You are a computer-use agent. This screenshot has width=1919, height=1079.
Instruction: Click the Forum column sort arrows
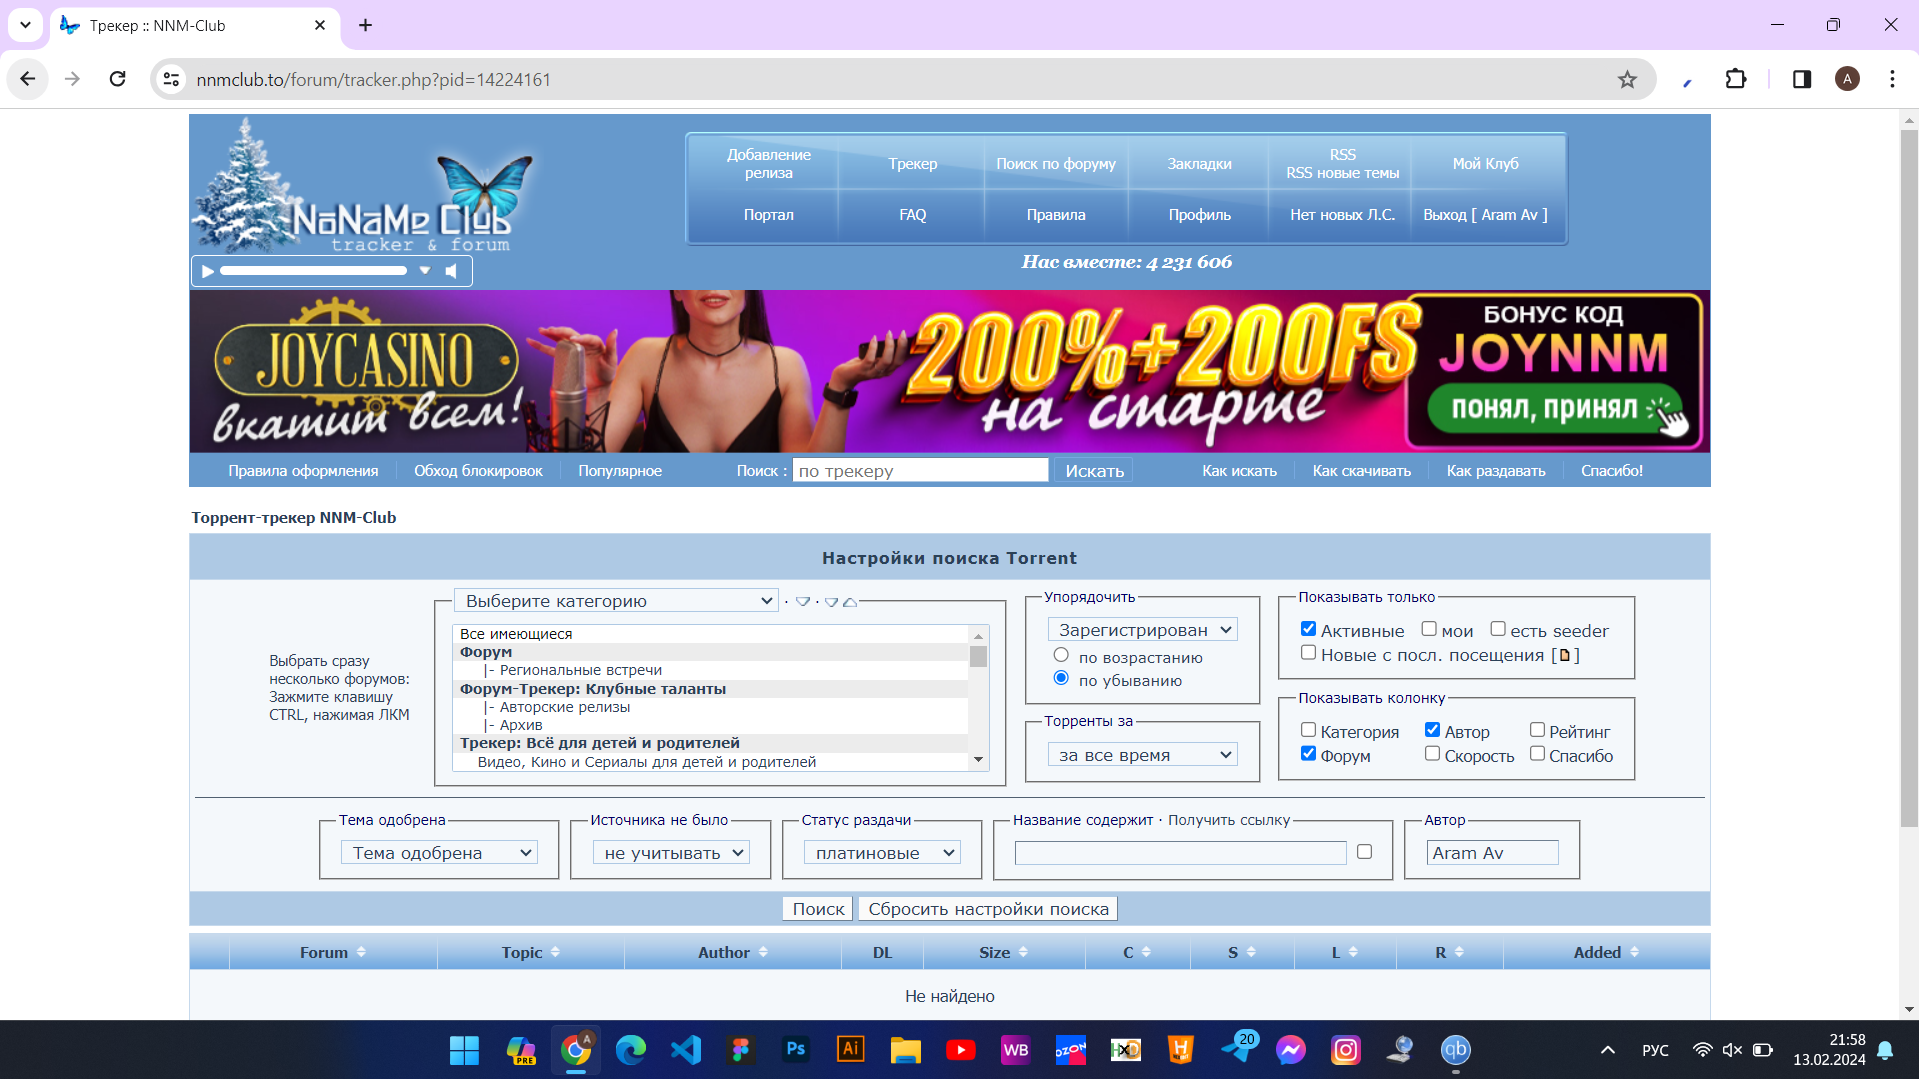pos(361,952)
